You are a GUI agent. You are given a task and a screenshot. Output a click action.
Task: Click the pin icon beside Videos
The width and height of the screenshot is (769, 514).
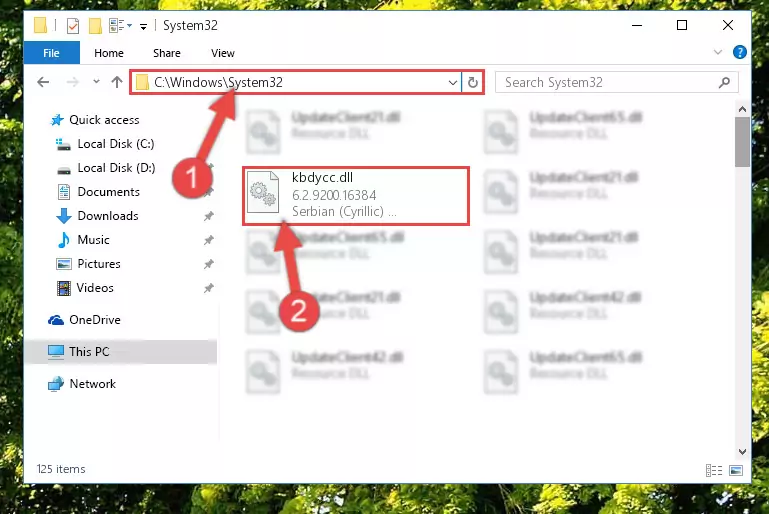(208, 288)
